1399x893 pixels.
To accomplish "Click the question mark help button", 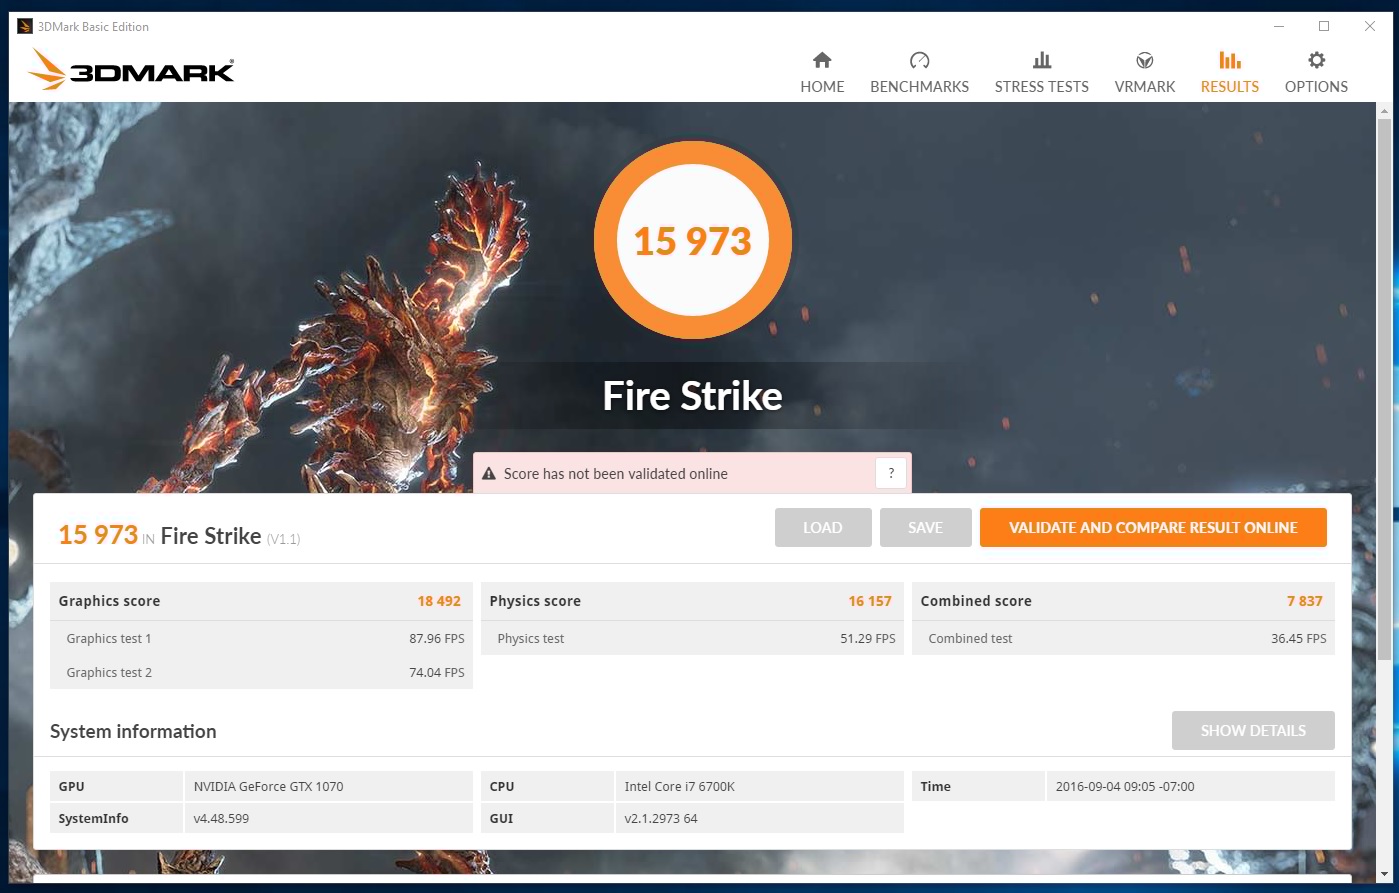I will (890, 473).
